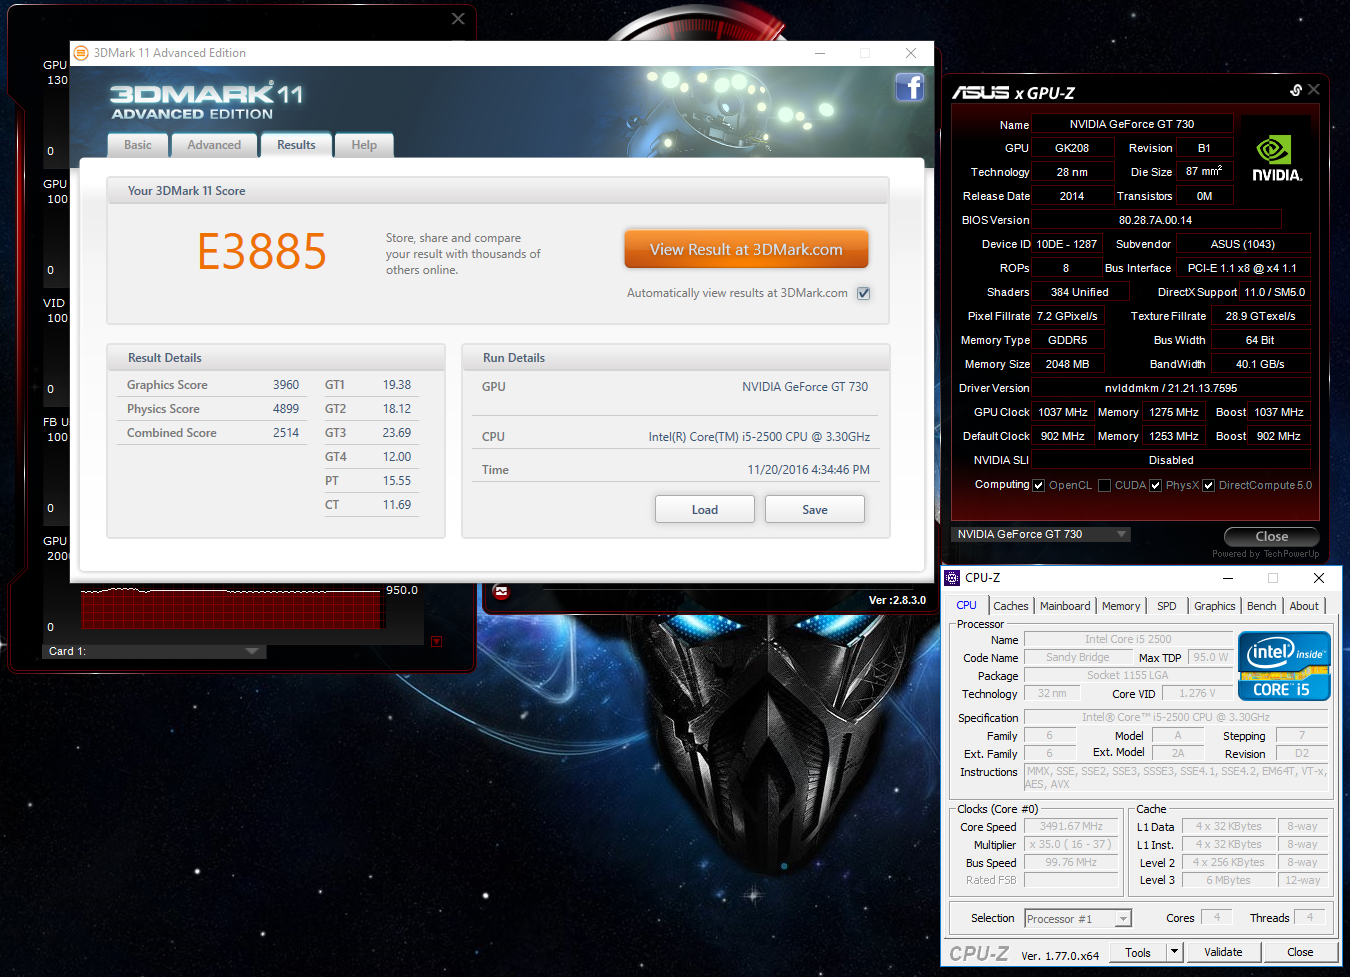Click the Driver Version field in GPU-Z
Image resolution: width=1350 pixels, height=977 pixels.
pyautogui.click(x=1170, y=388)
